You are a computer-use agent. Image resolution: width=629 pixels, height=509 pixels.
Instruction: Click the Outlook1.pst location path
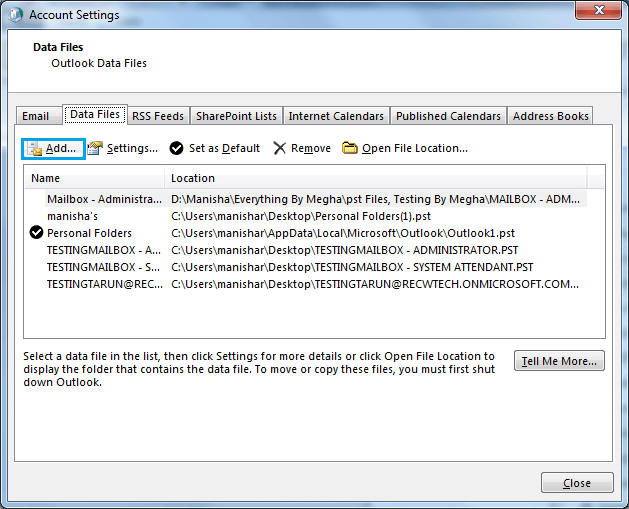point(343,233)
